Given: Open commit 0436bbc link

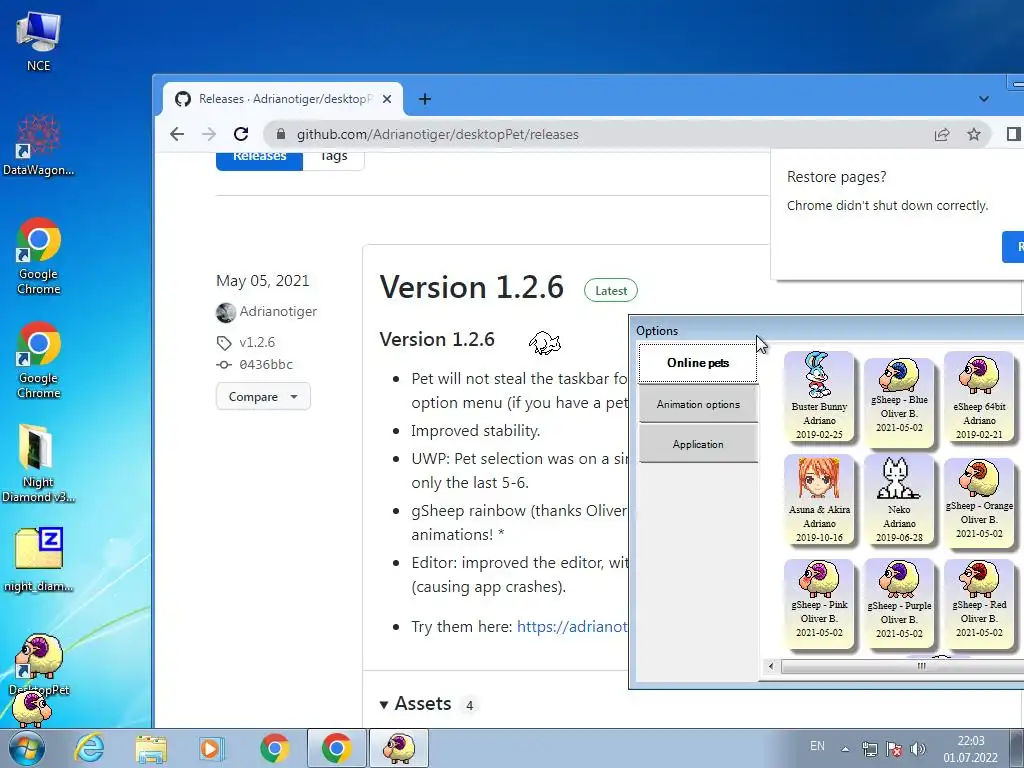Looking at the screenshot, I should tap(266, 364).
